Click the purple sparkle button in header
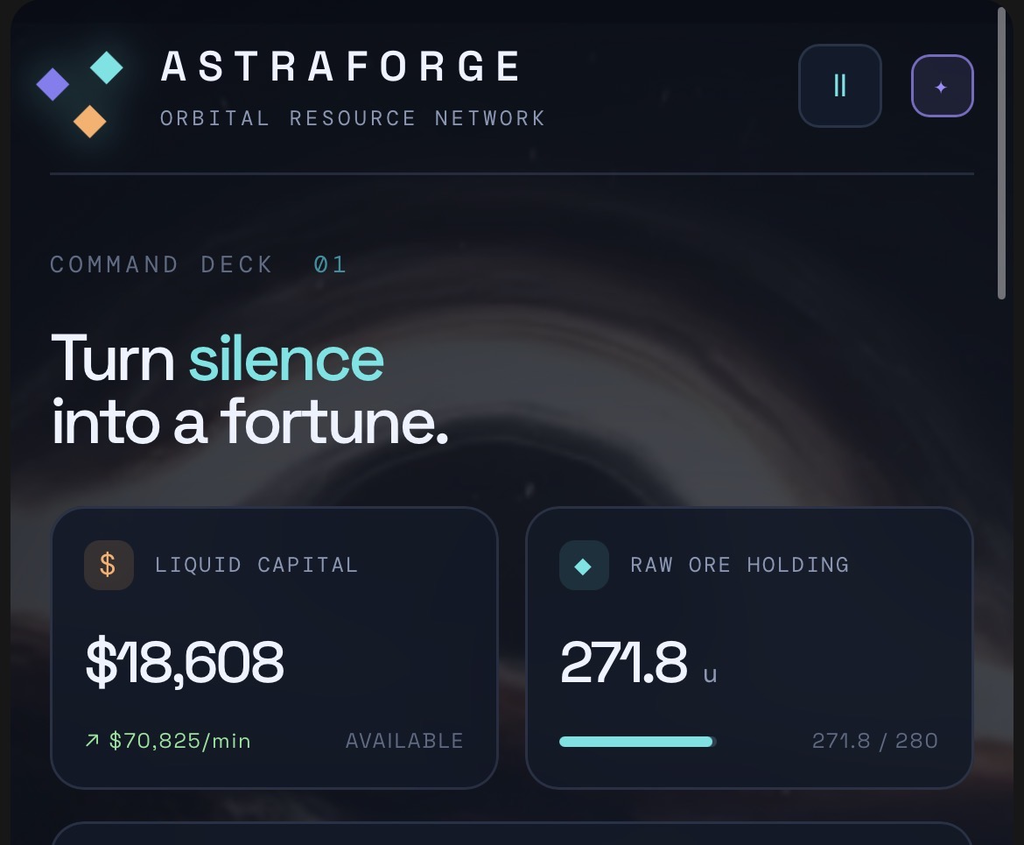Viewport: 1024px width, 845px height. (942, 86)
